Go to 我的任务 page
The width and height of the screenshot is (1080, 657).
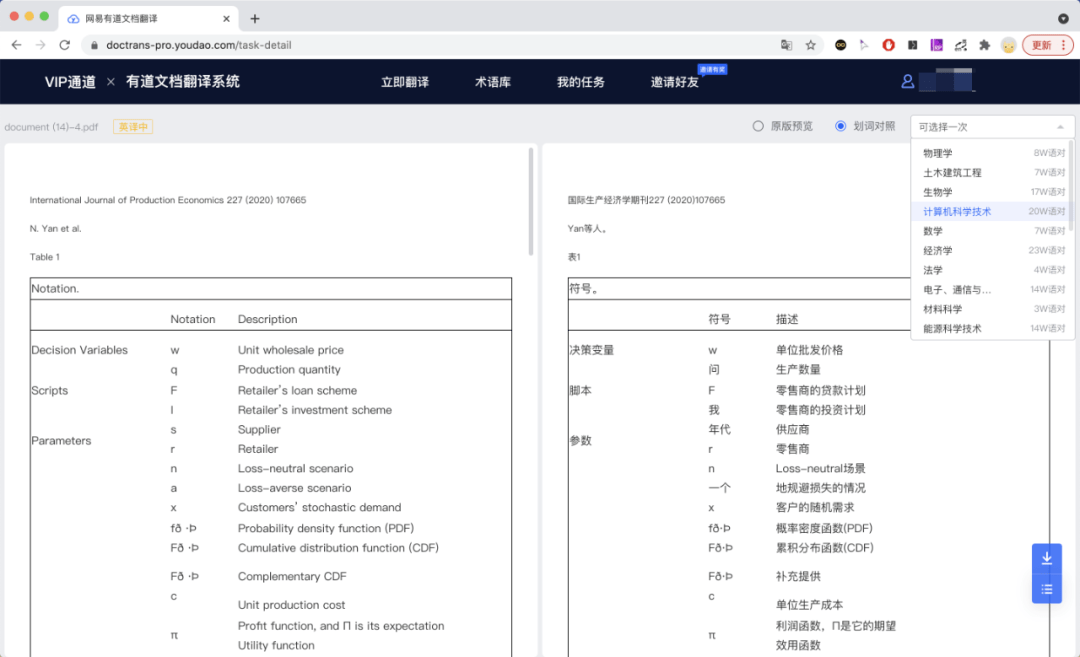tap(581, 82)
